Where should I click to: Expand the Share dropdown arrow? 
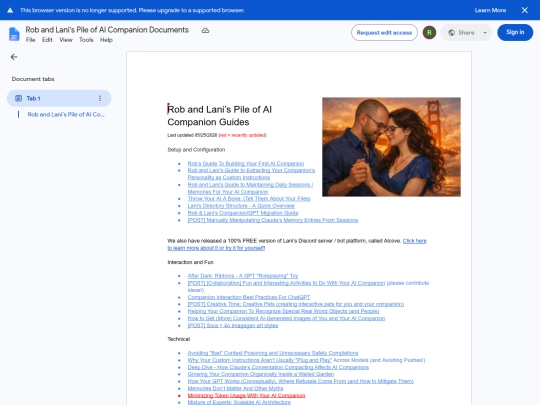485,33
